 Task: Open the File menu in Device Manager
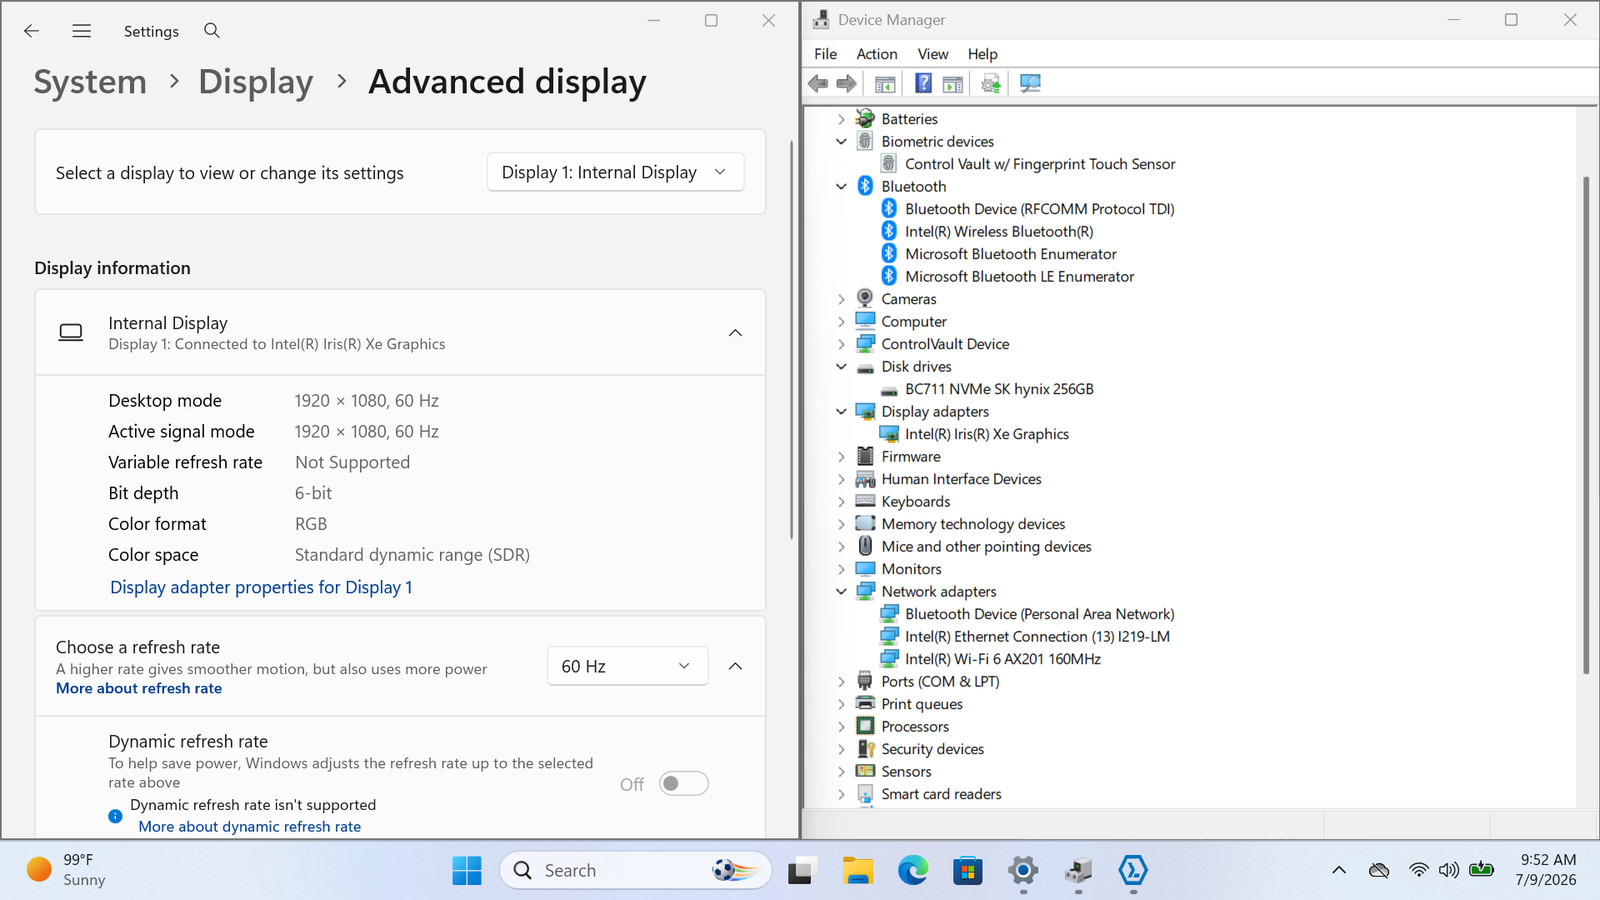(826, 54)
